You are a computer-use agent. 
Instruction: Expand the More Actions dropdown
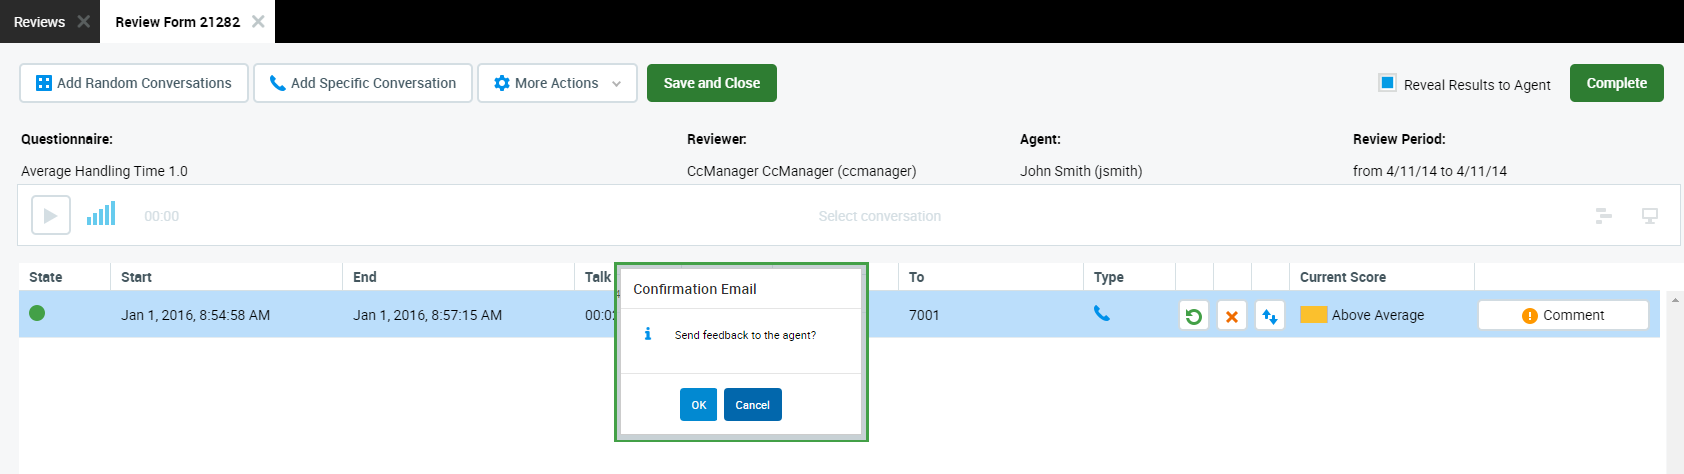557,83
